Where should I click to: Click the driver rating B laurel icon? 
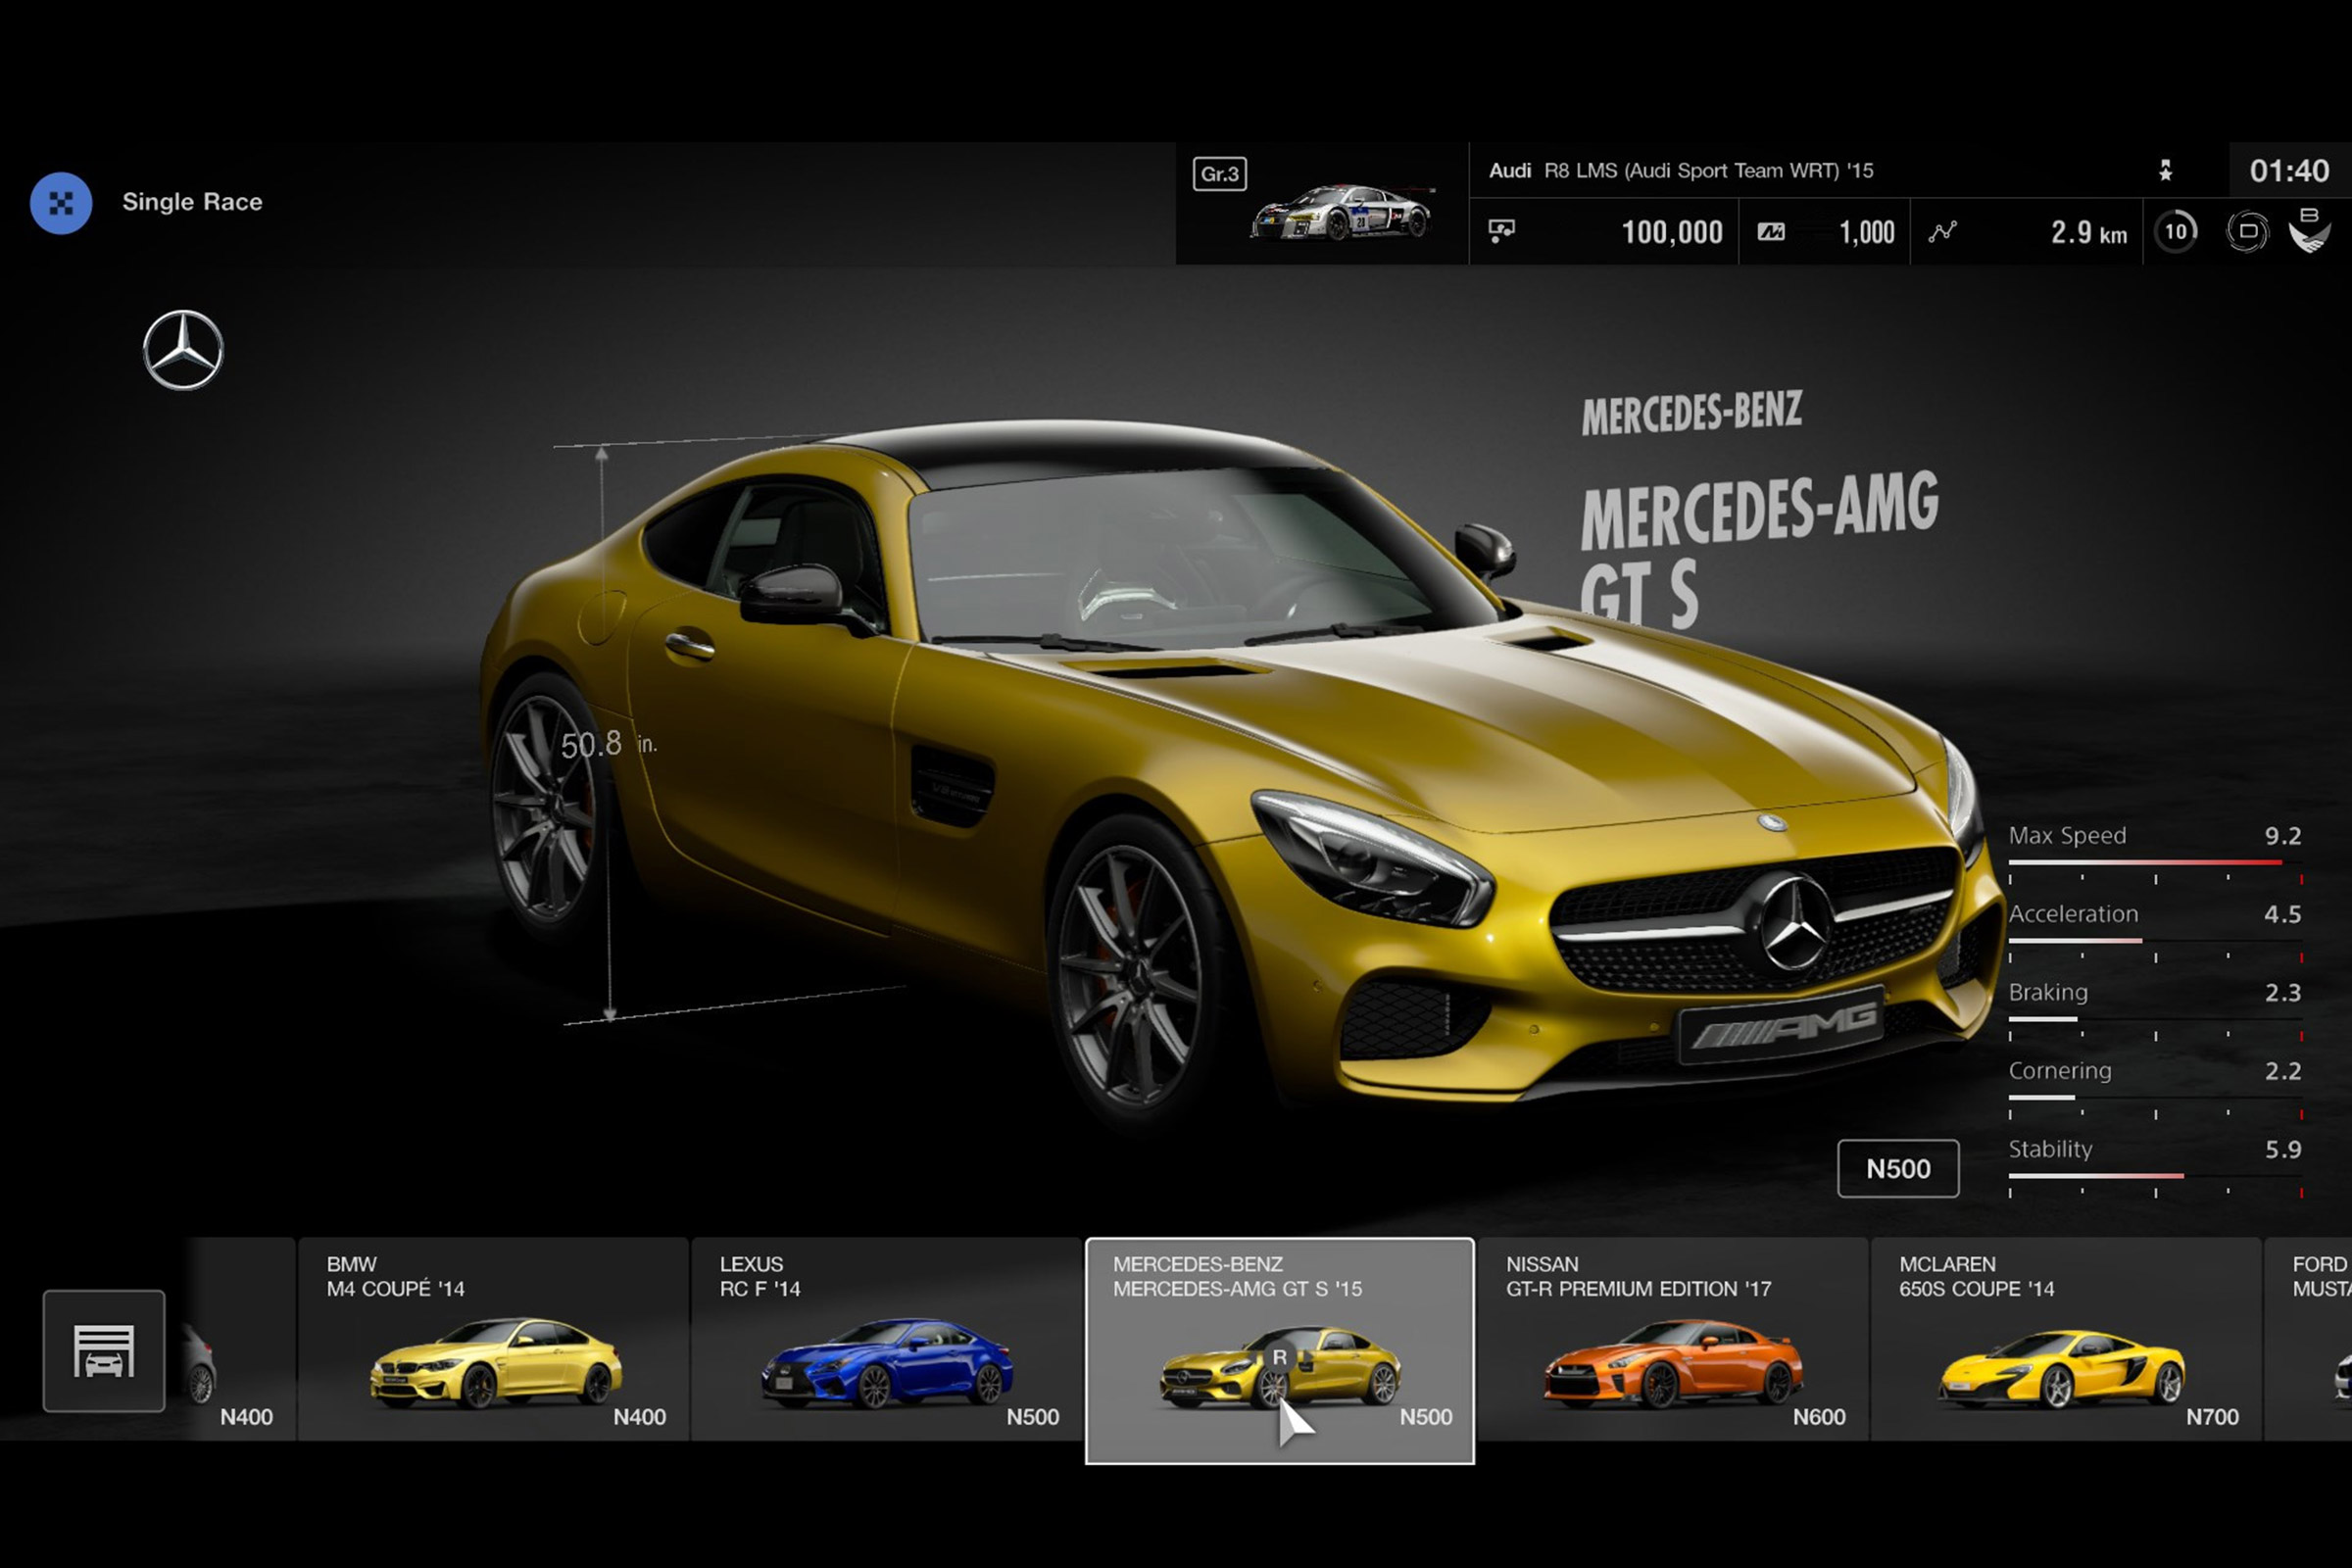[x=2309, y=230]
